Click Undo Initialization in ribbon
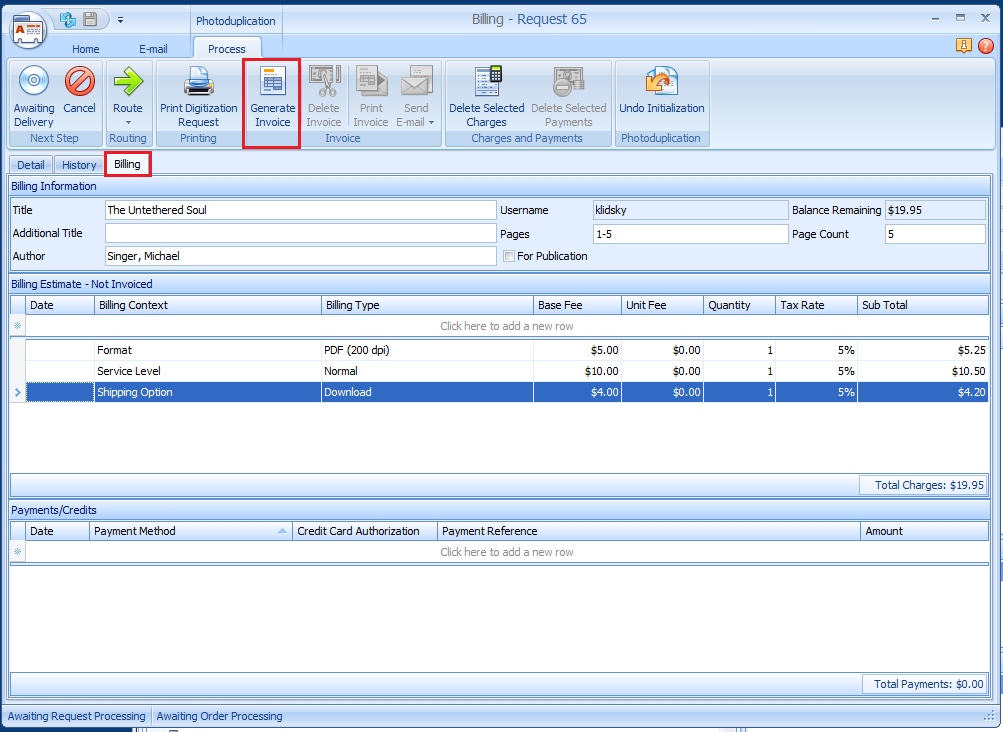Screen dimensions: 1003x732 tap(661, 82)
